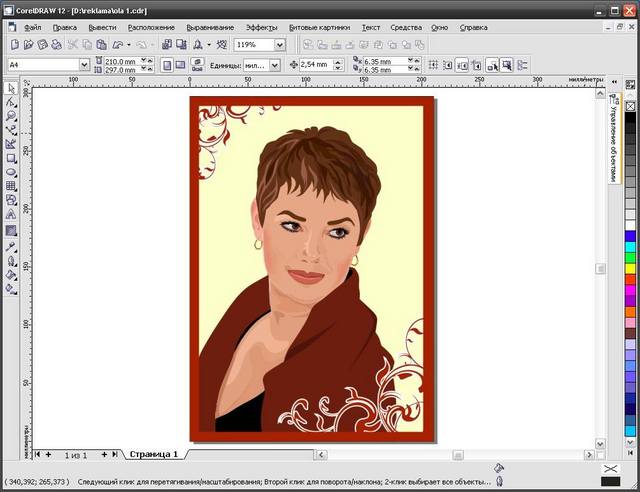Select the Страница 1 page tab

click(x=154, y=454)
